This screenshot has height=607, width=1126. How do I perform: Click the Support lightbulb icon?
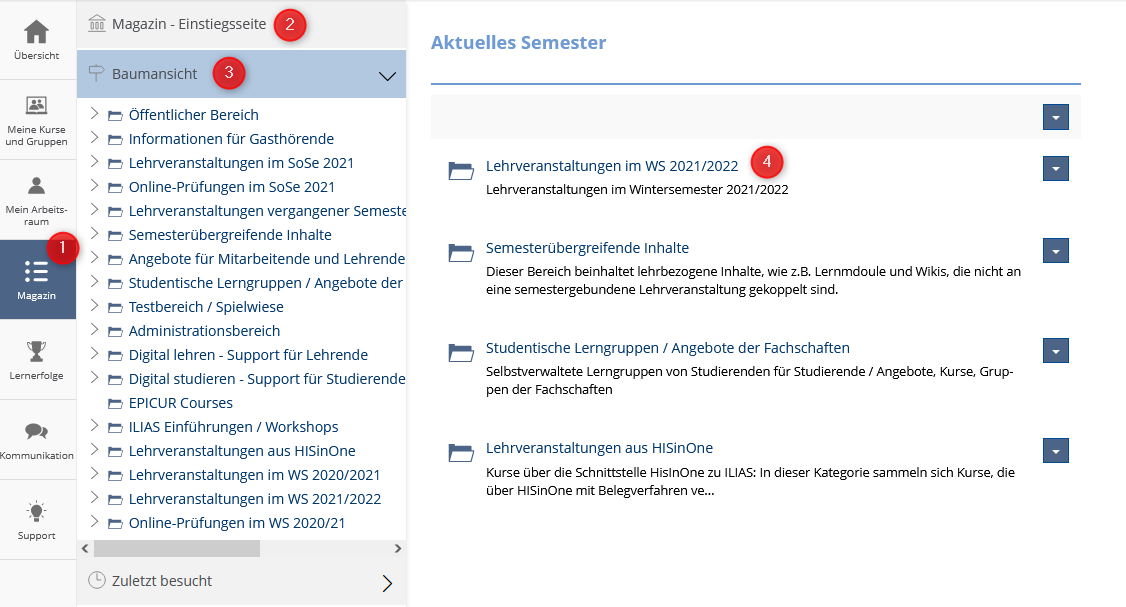coord(37,512)
